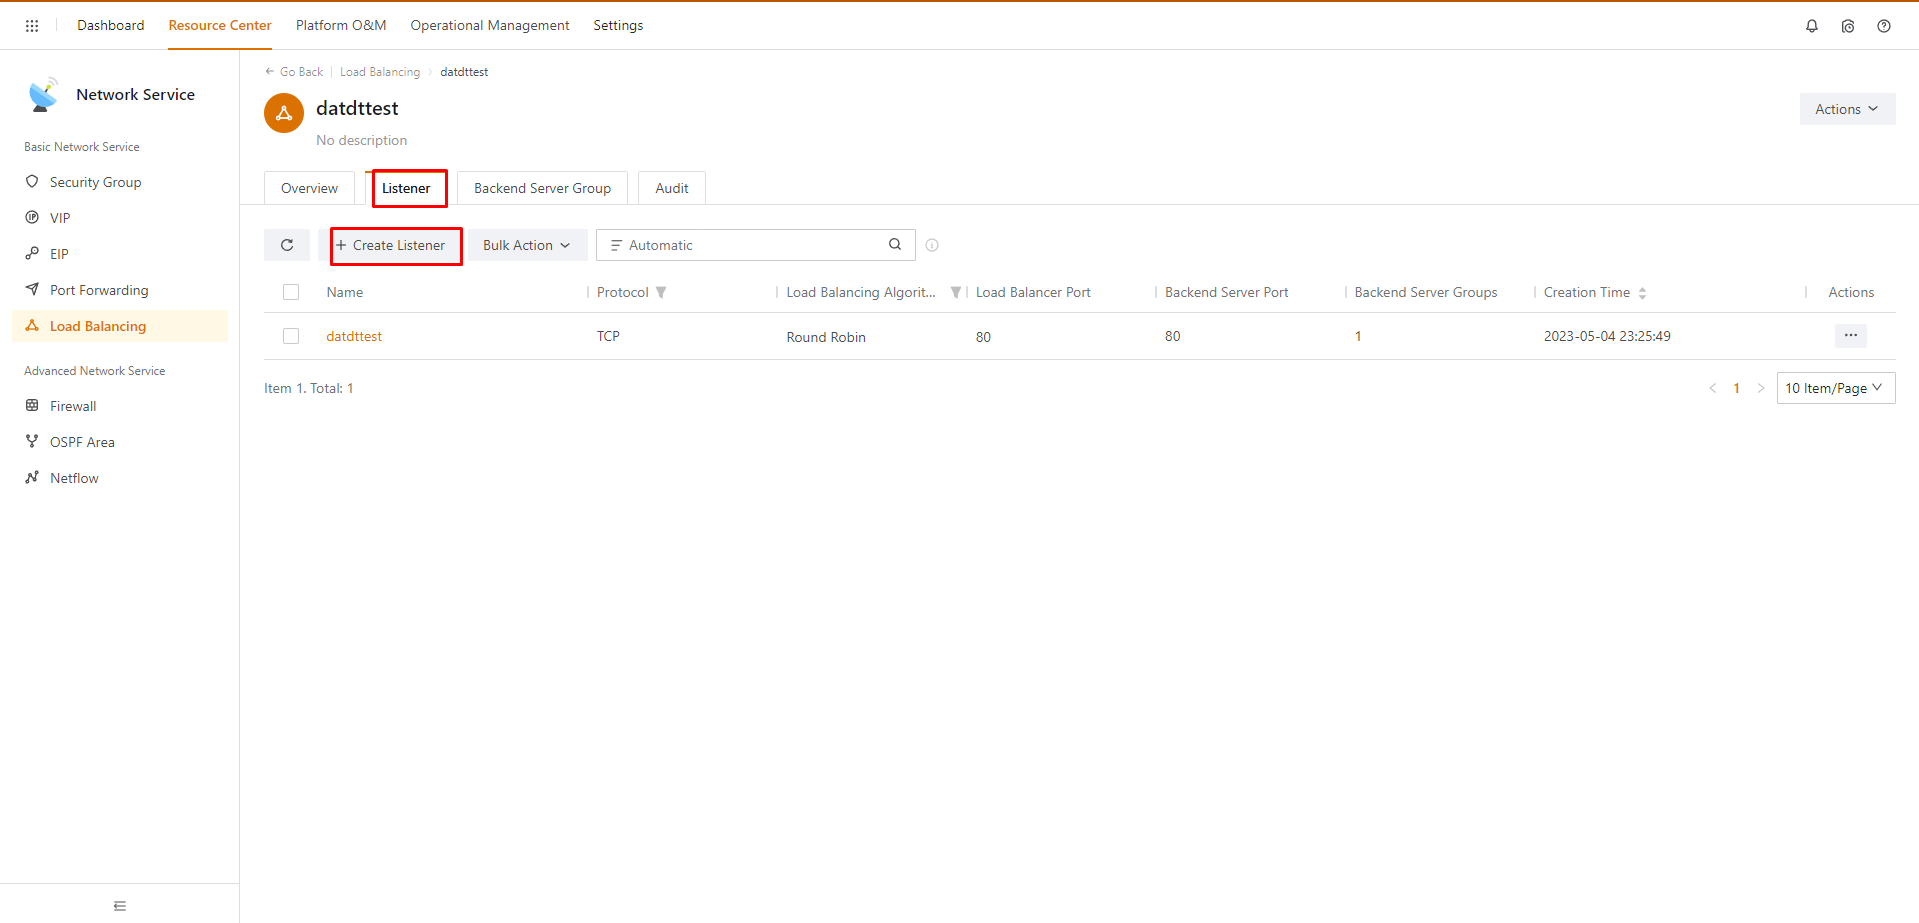Screen dimensions: 1919x923
Task: Click the help question mark icon
Action: tap(1883, 26)
